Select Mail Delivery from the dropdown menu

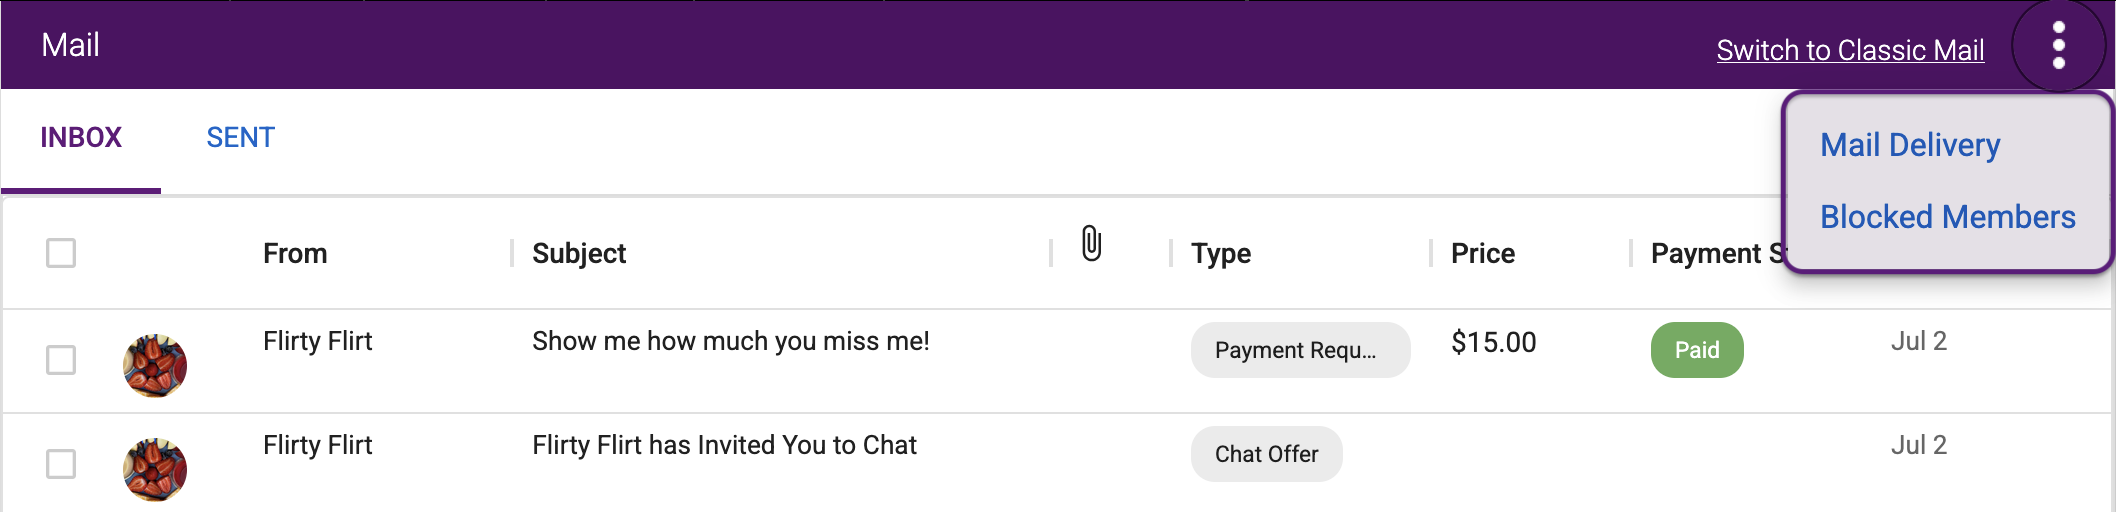pos(1910,145)
